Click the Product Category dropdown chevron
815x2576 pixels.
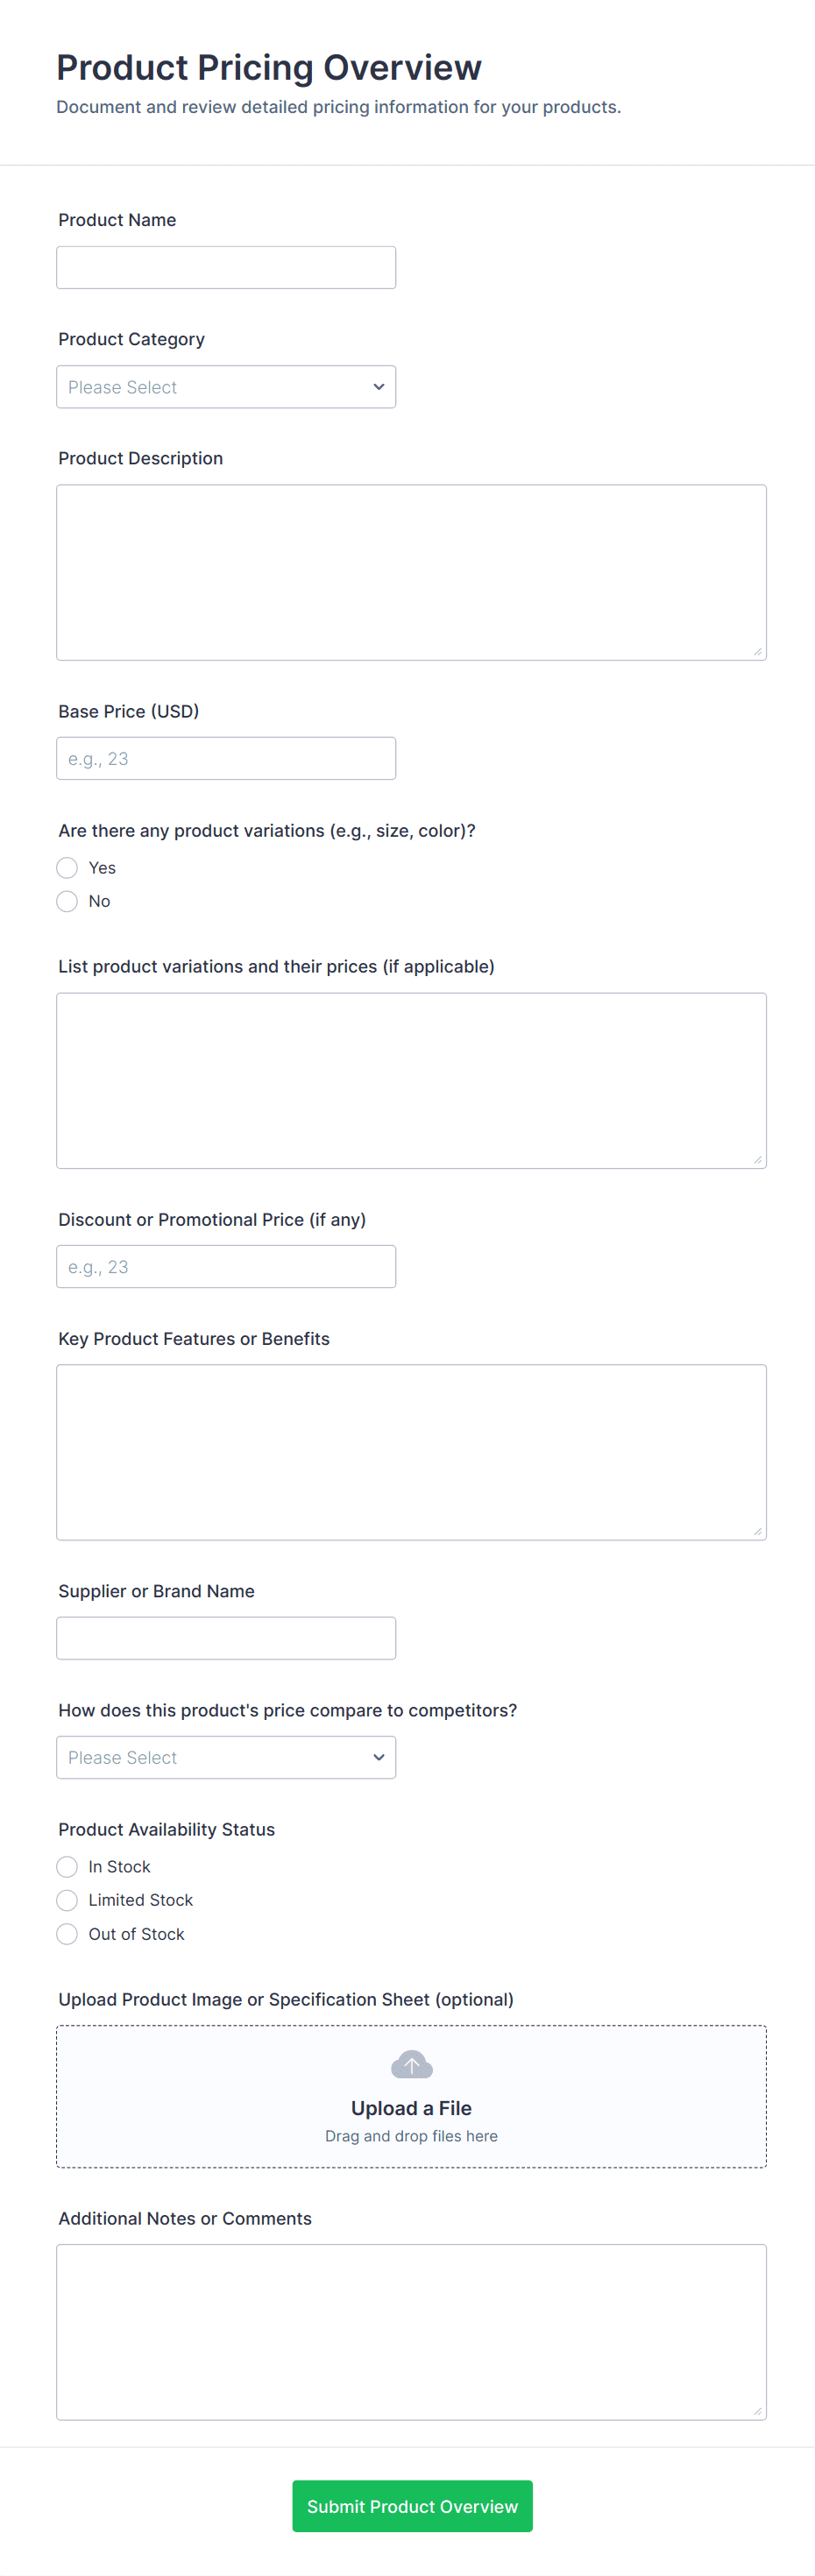(x=379, y=387)
